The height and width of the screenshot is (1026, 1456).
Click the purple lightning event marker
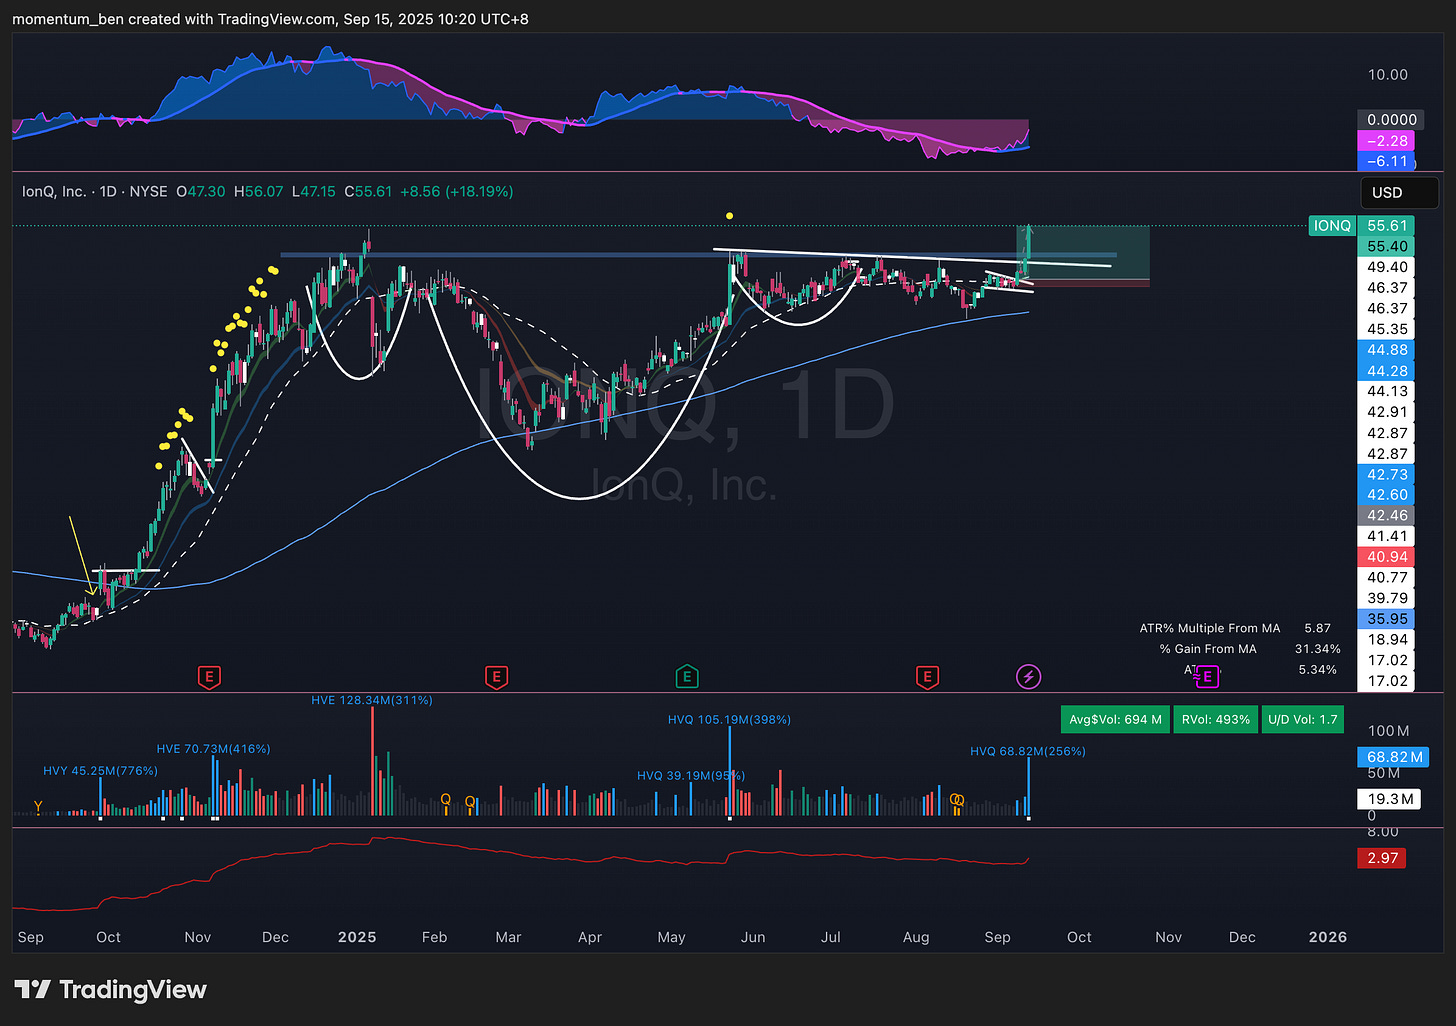click(x=1028, y=677)
